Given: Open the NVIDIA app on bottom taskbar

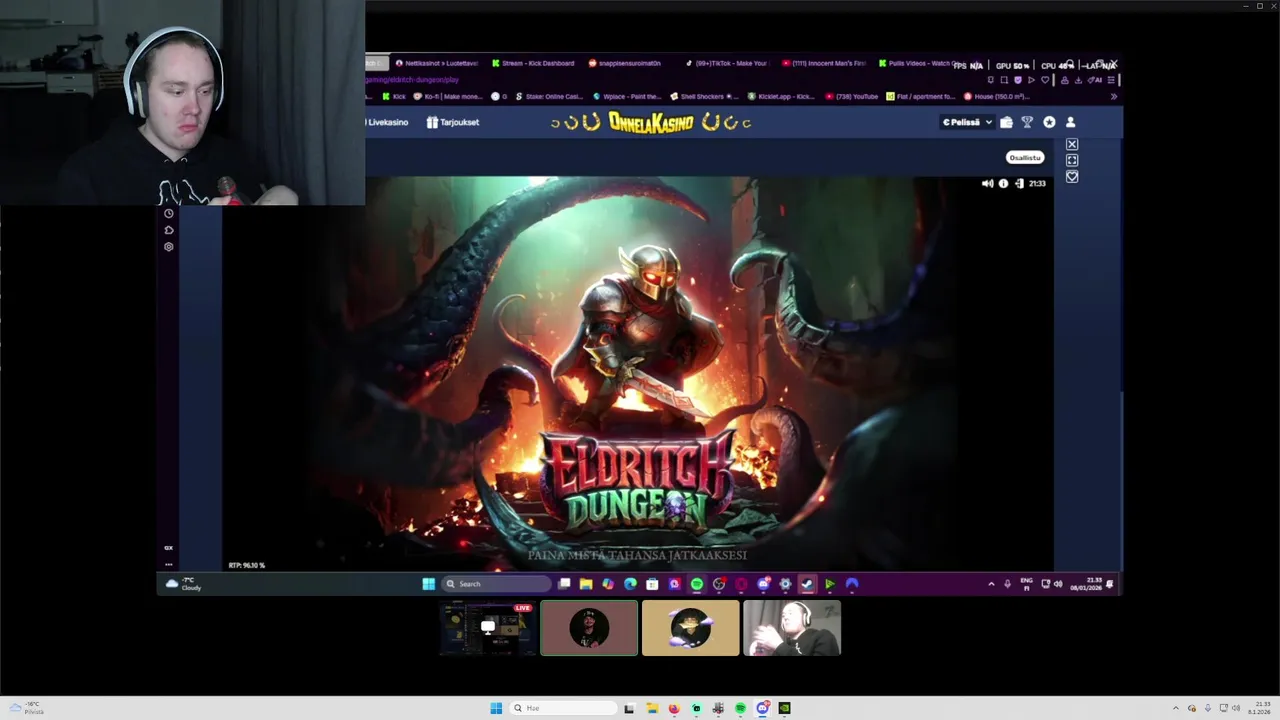Looking at the screenshot, I should click(784, 708).
